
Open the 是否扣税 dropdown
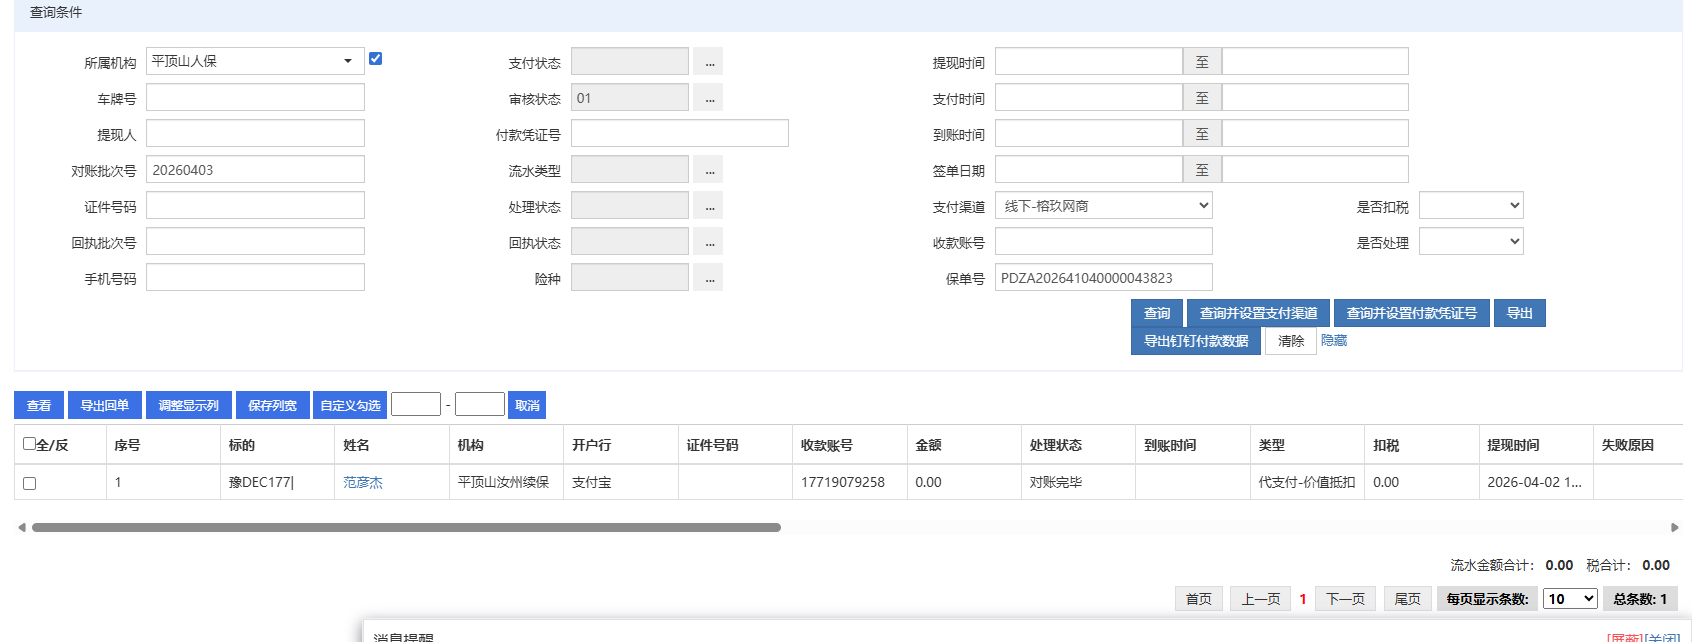(1470, 206)
